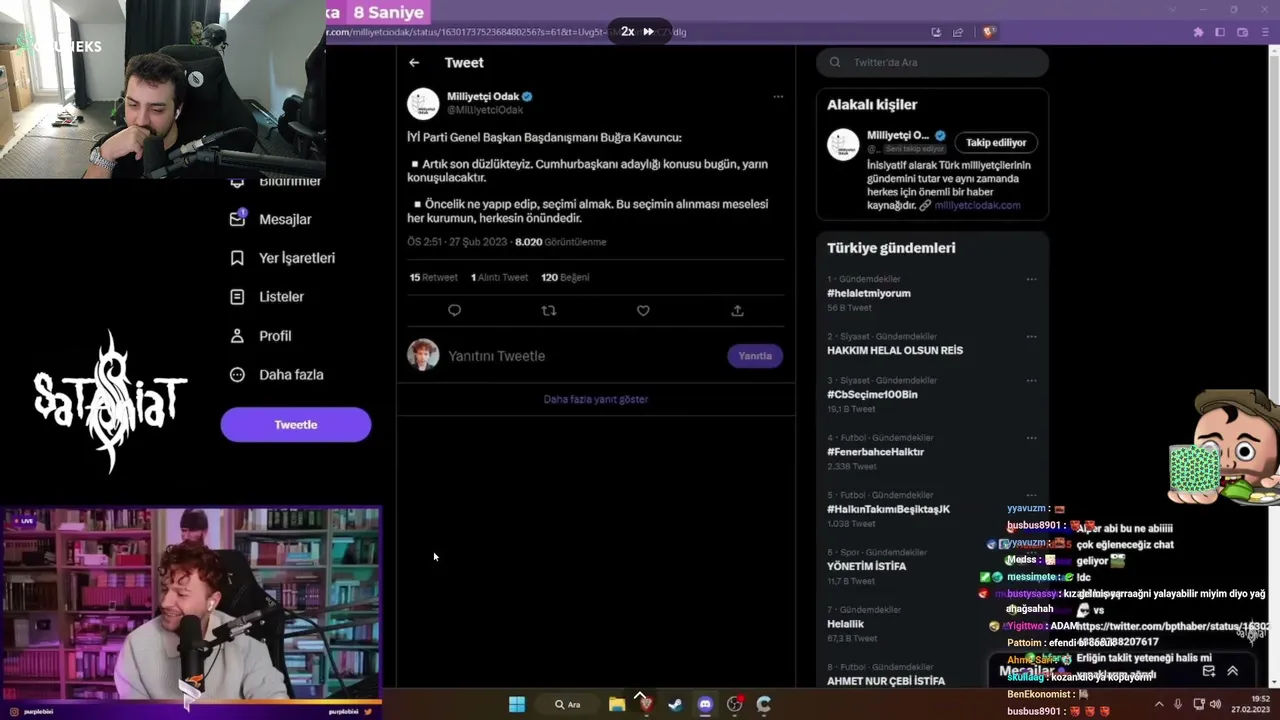Open Listeler in the sidebar
The image size is (1280, 720).
coord(267,297)
